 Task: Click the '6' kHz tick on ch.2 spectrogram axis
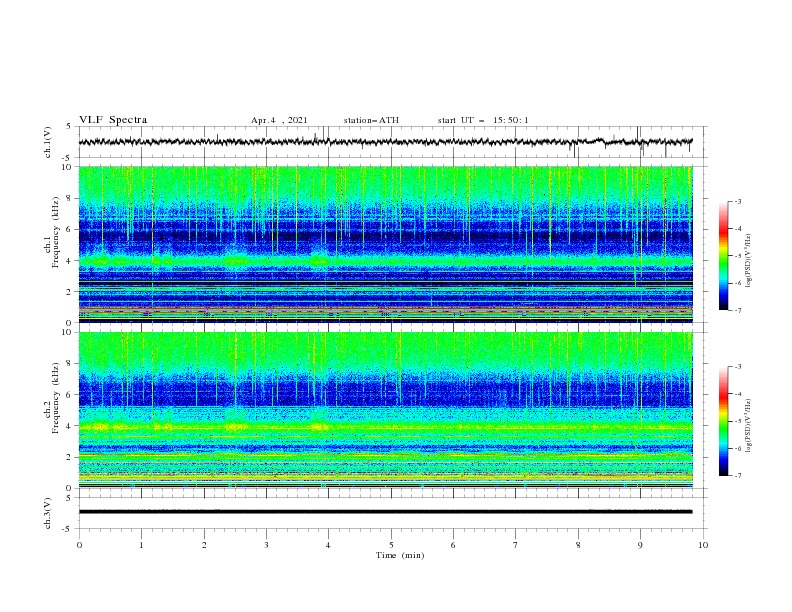(x=70, y=395)
